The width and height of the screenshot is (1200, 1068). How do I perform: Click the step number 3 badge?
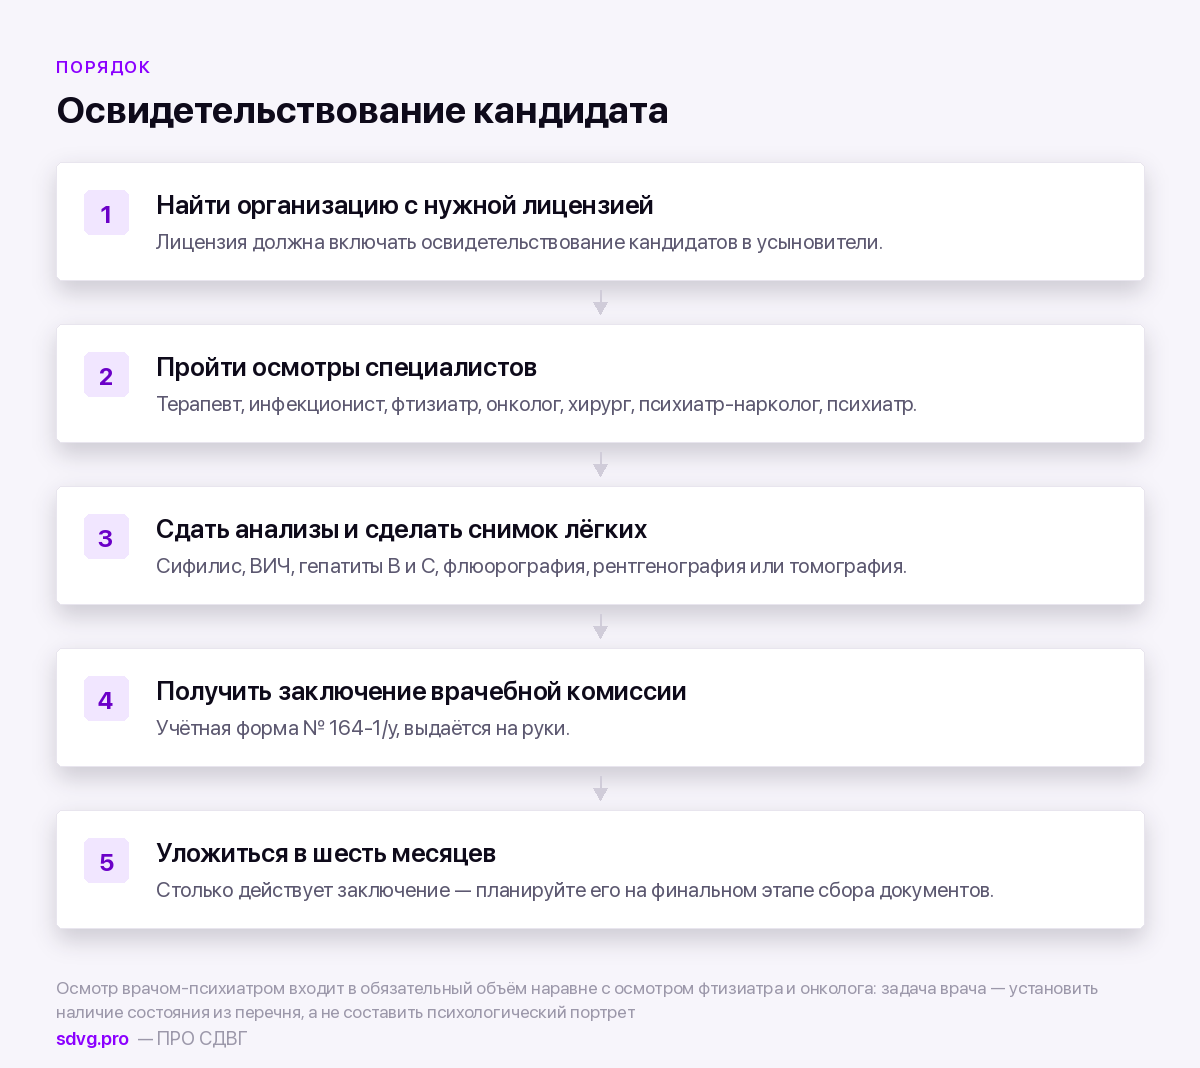(106, 537)
